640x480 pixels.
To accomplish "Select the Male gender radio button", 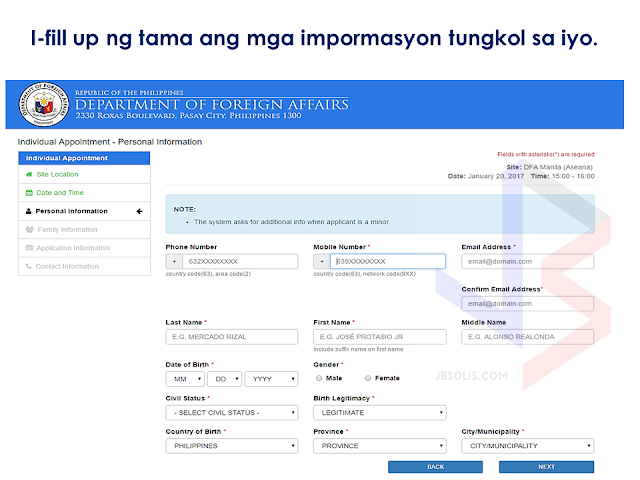I will pos(319,378).
